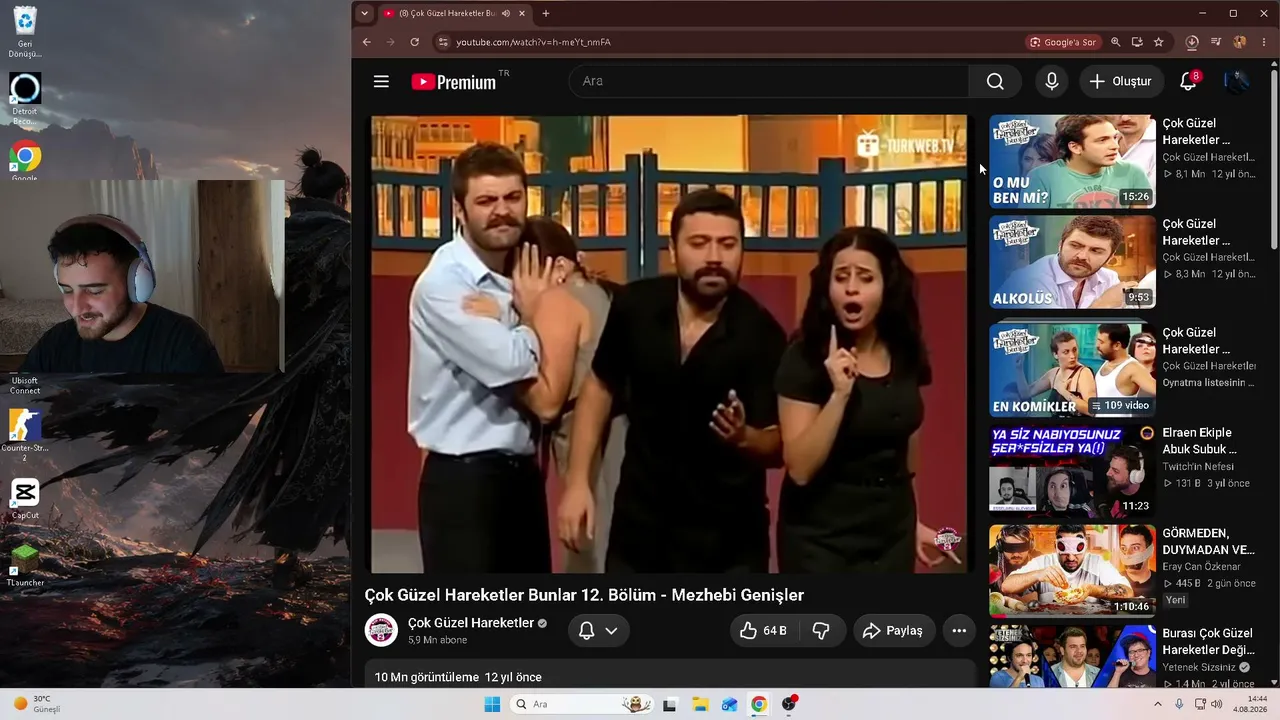Open the YouTube guide hamburger menu
Viewport: 1280px width, 720px height.
[381, 81]
